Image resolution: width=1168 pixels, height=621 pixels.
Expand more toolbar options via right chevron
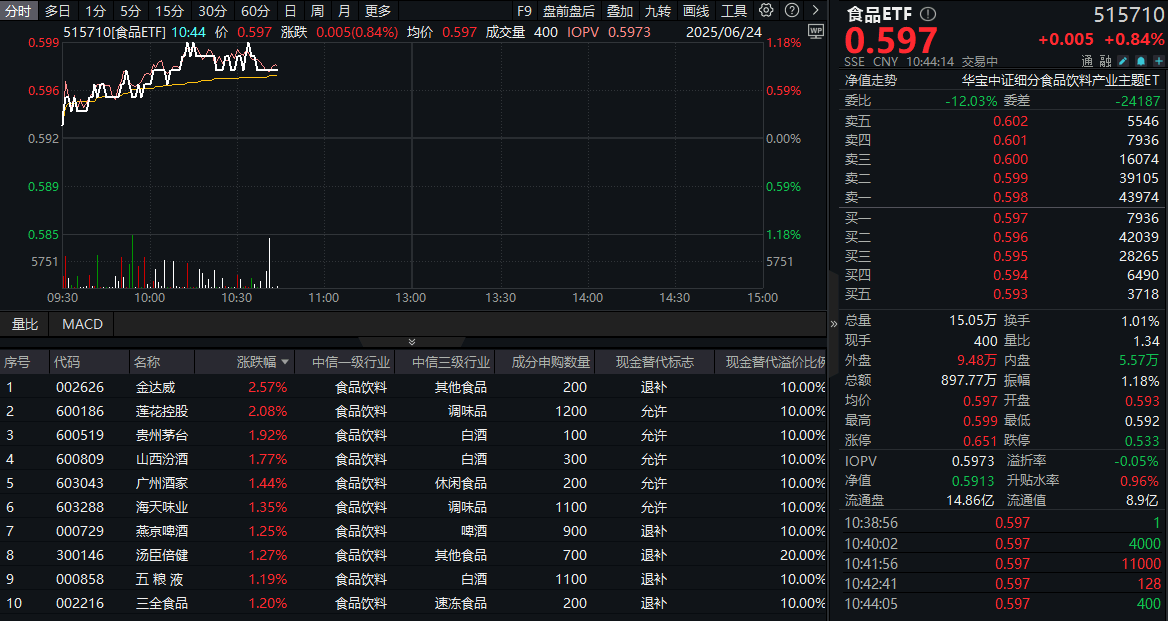click(815, 12)
